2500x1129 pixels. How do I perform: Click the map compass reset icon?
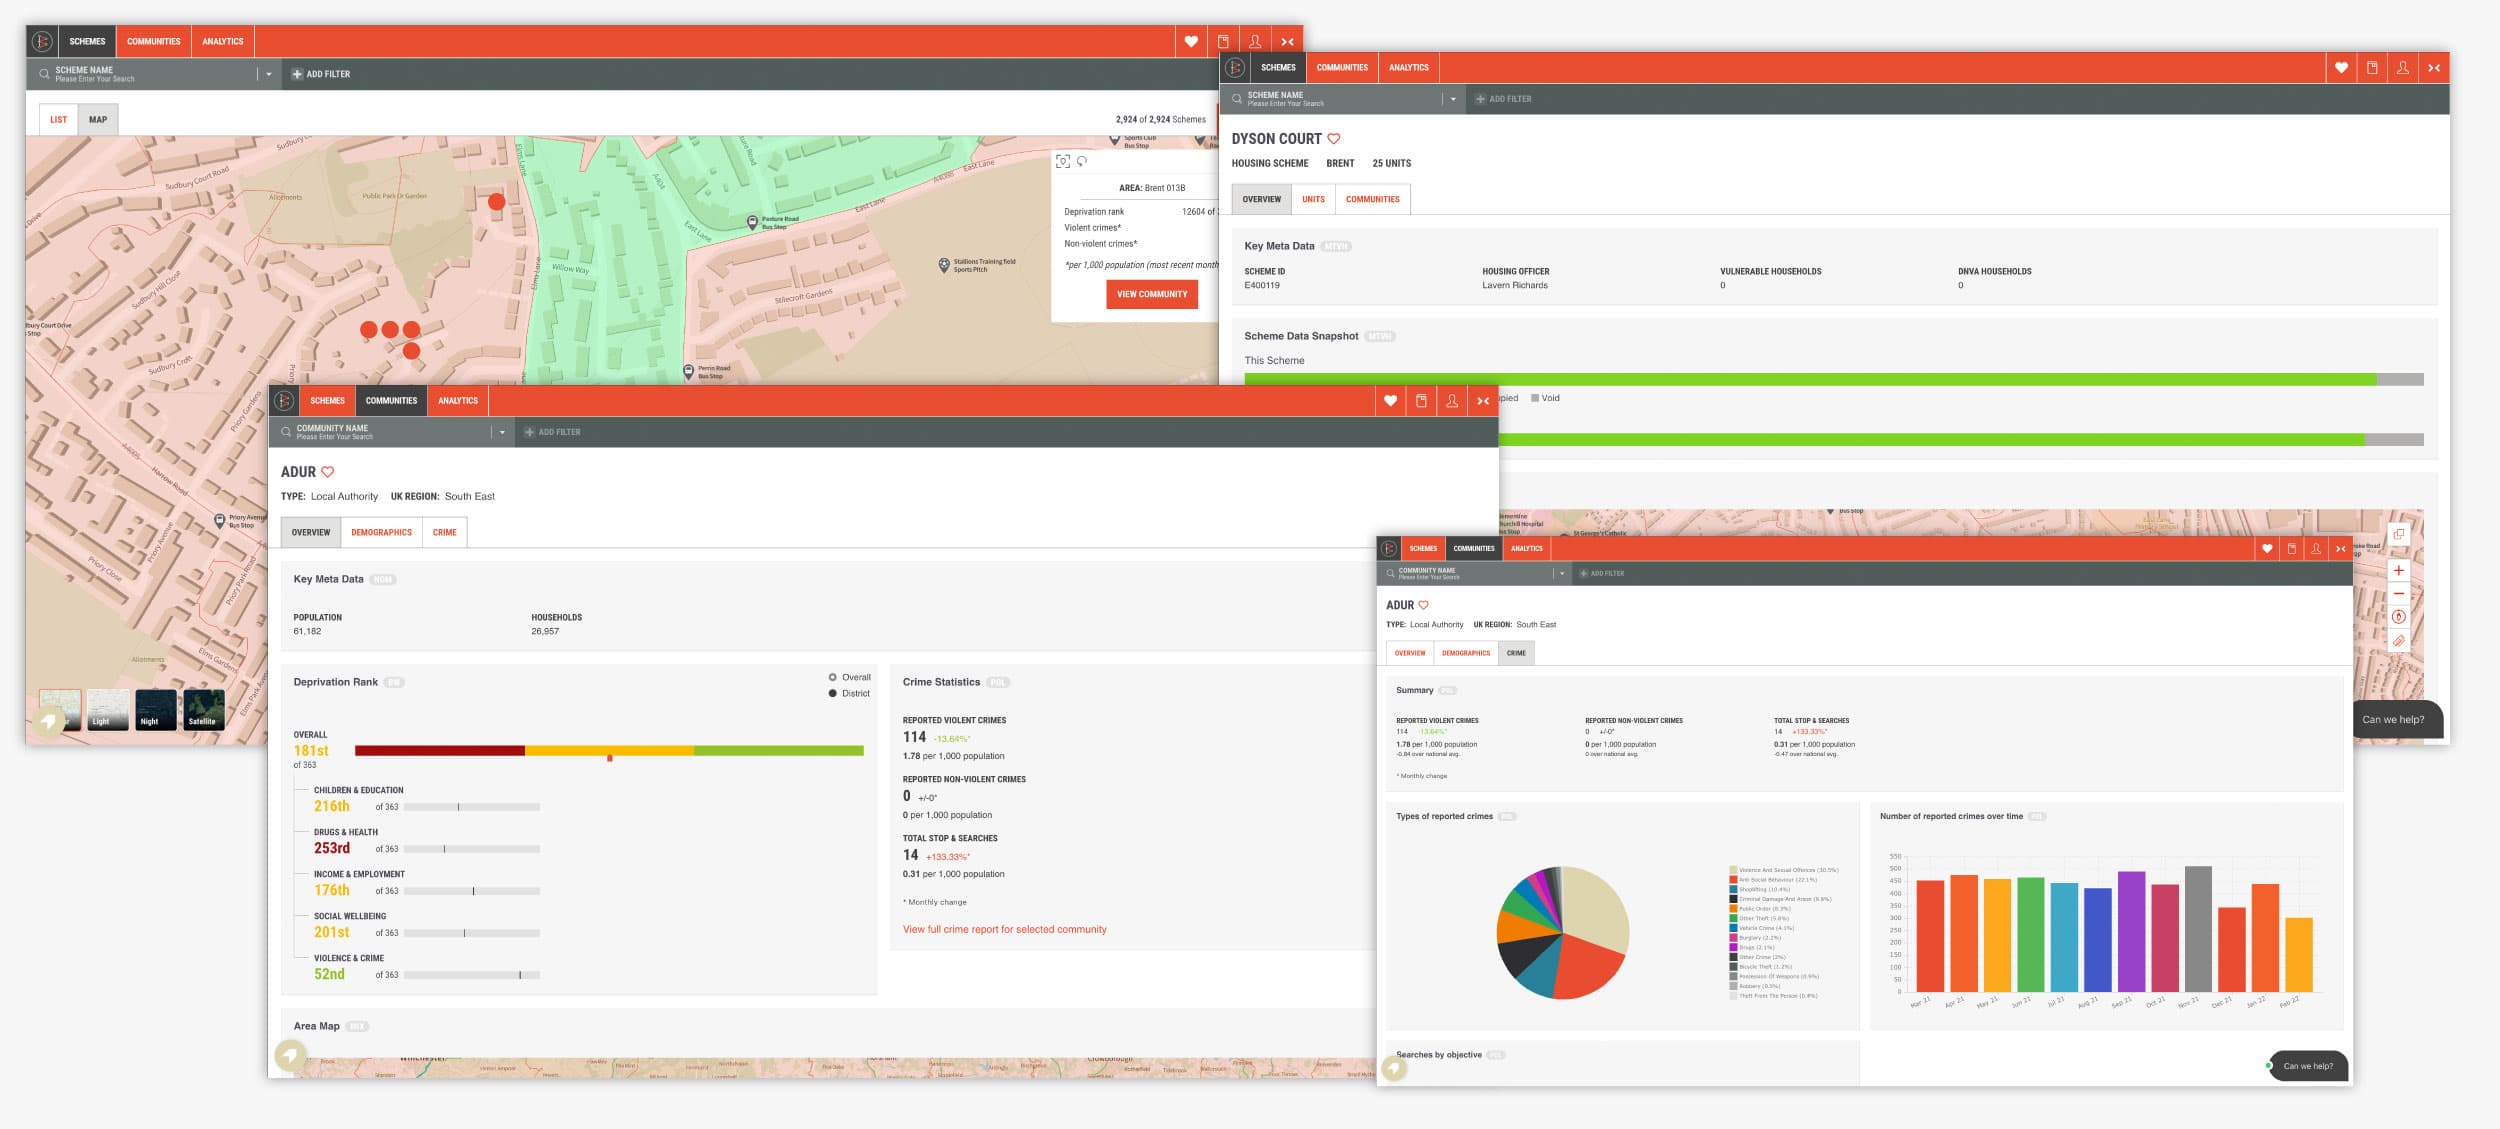pyautogui.click(x=2398, y=617)
